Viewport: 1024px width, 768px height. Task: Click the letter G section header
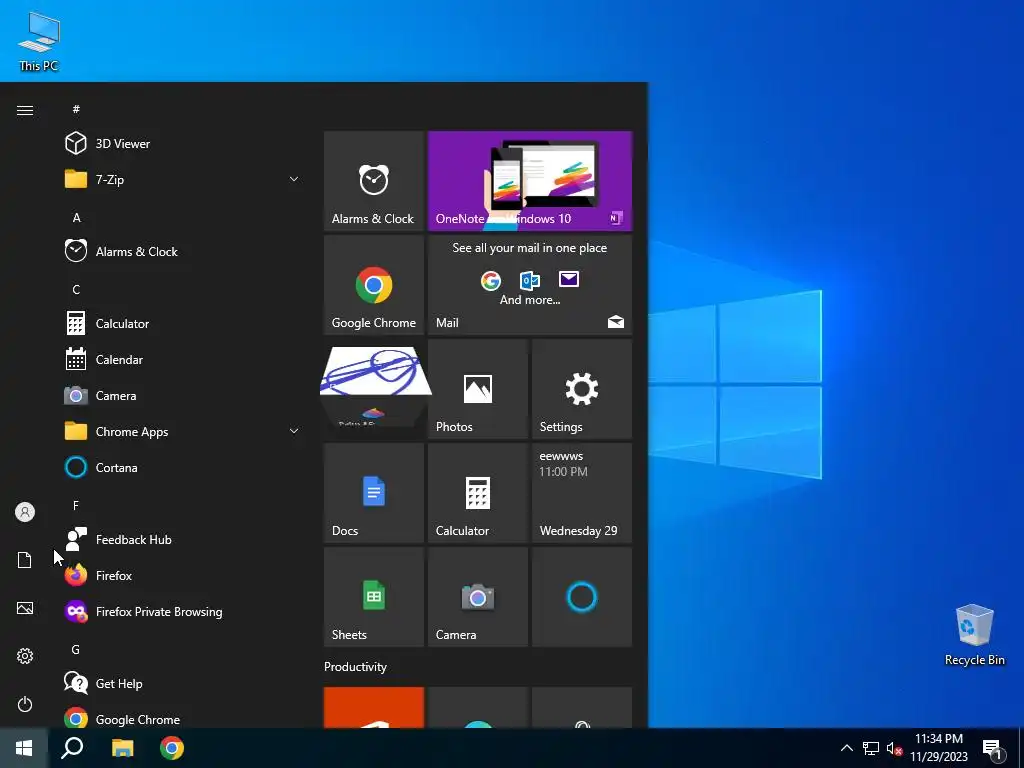76,649
